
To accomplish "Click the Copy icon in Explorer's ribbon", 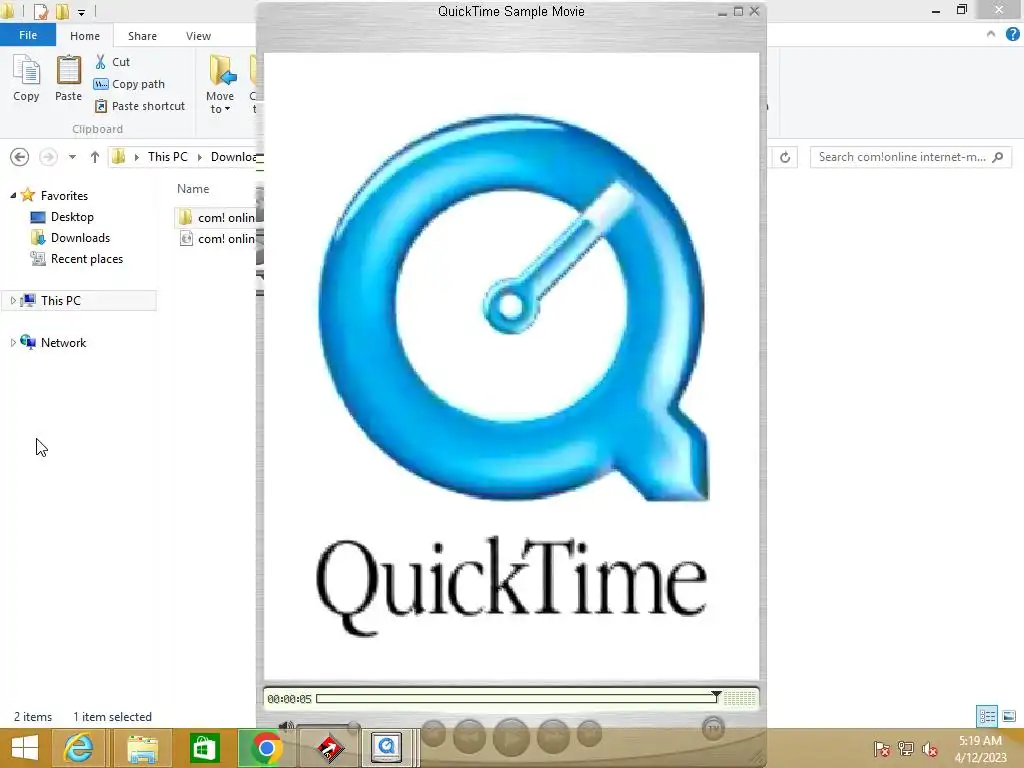I will 26,78.
